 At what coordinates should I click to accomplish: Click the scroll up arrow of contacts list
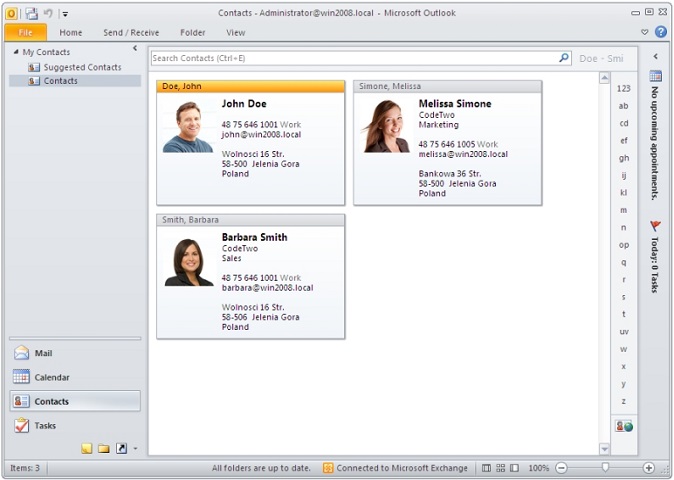tap(604, 78)
